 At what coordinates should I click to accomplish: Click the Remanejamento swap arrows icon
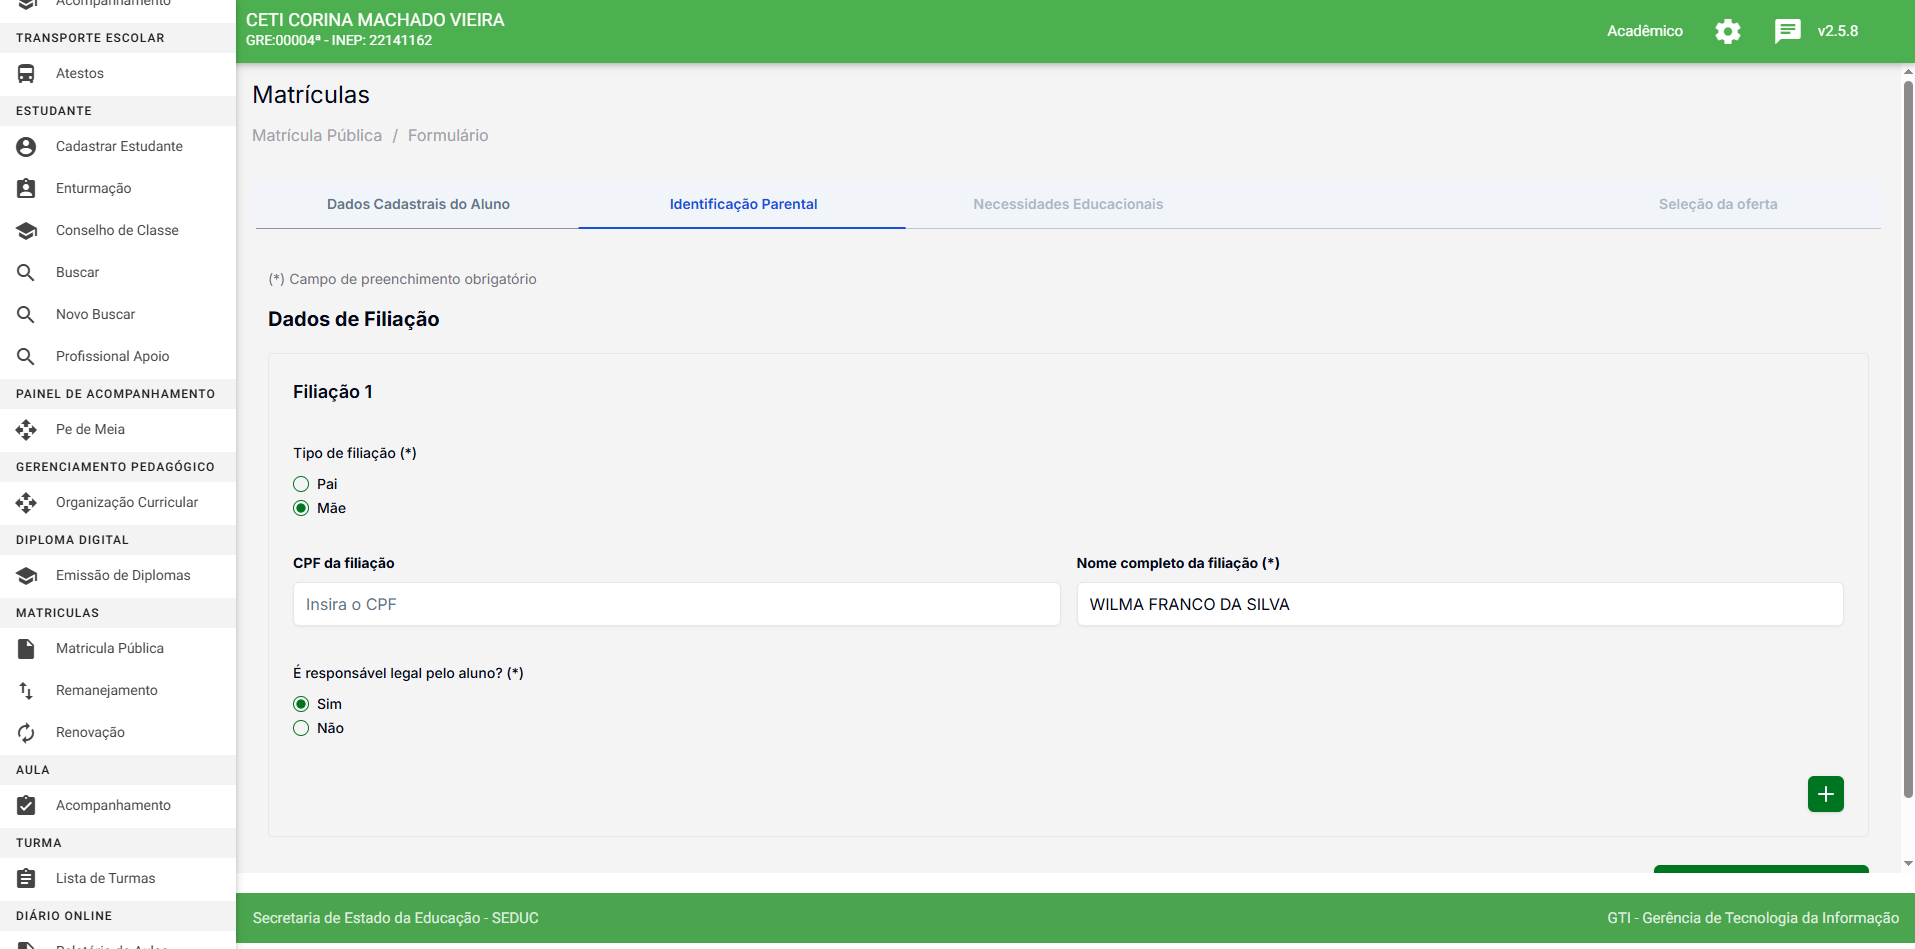(x=26, y=690)
